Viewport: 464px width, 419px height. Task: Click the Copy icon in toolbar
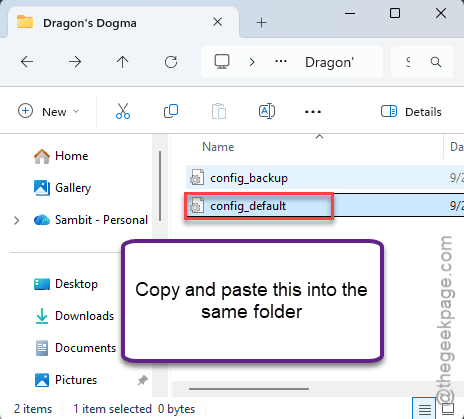pyautogui.click(x=171, y=111)
